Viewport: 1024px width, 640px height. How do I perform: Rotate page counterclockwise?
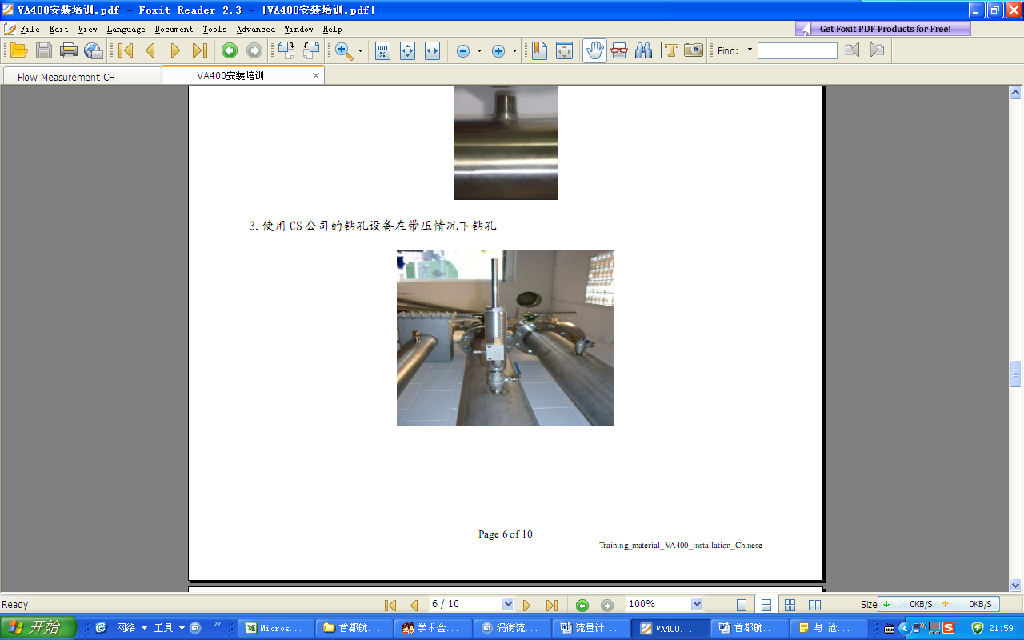[311, 50]
